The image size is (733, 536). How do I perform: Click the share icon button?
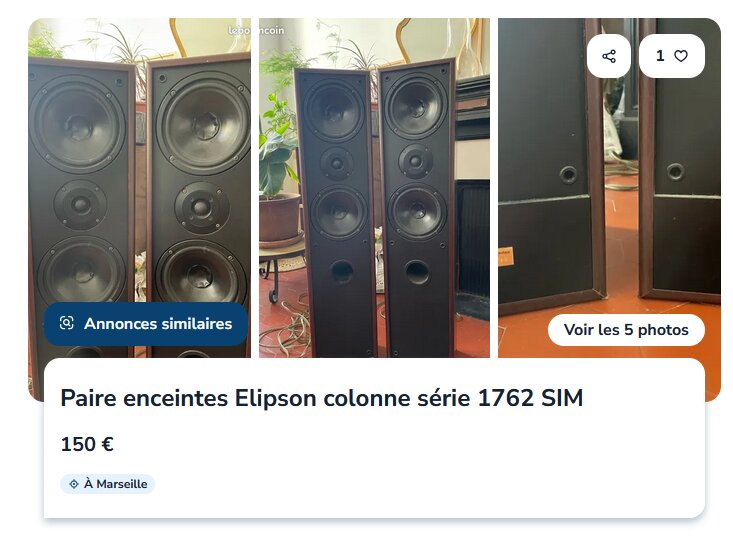(x=609, y=56)
